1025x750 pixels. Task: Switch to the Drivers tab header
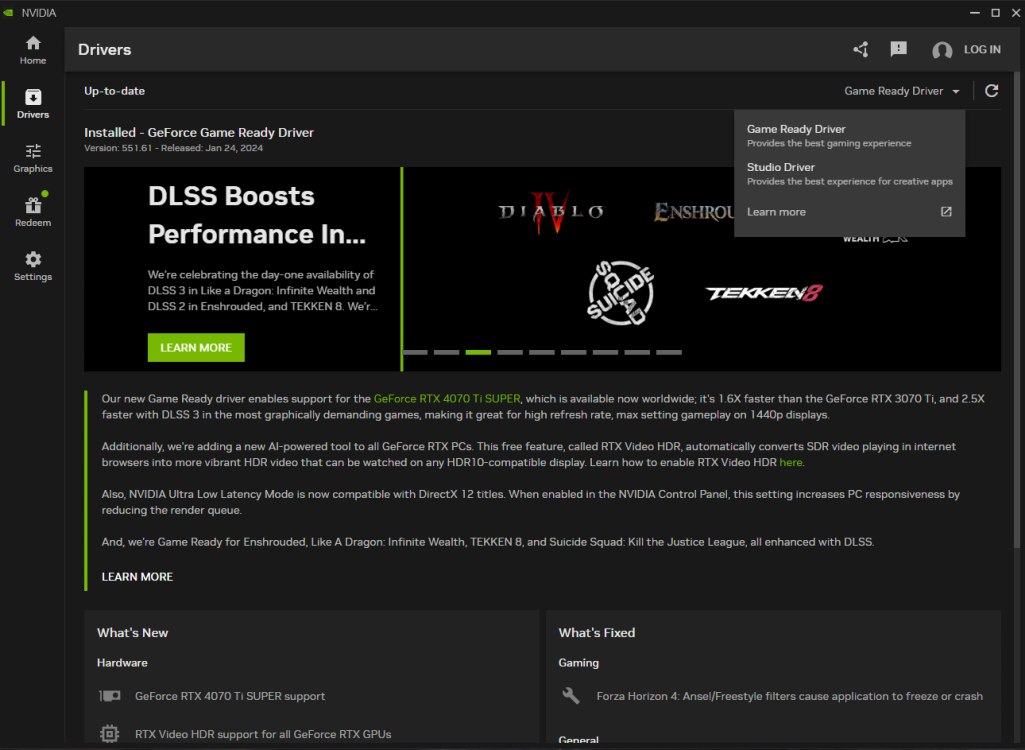click(104, 48)
